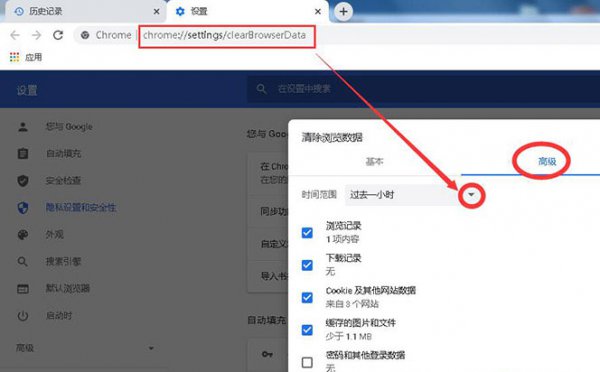
Task: Open the 时间范围 dropdown showing 过去一小时
Action: (411, 195)
